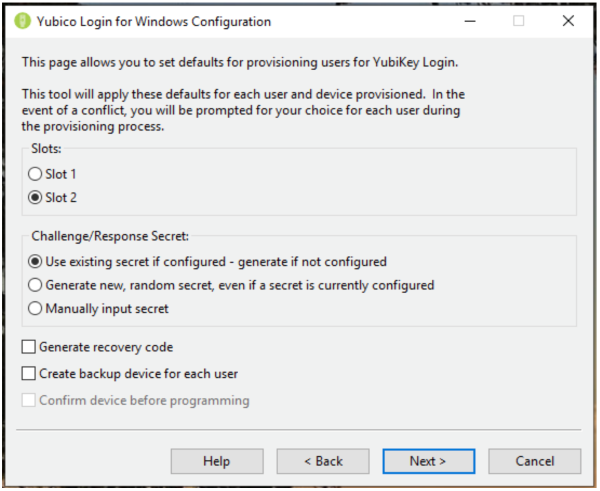
Task: Minimize the Yubico configuration window
Action: [x=470, y=21]
